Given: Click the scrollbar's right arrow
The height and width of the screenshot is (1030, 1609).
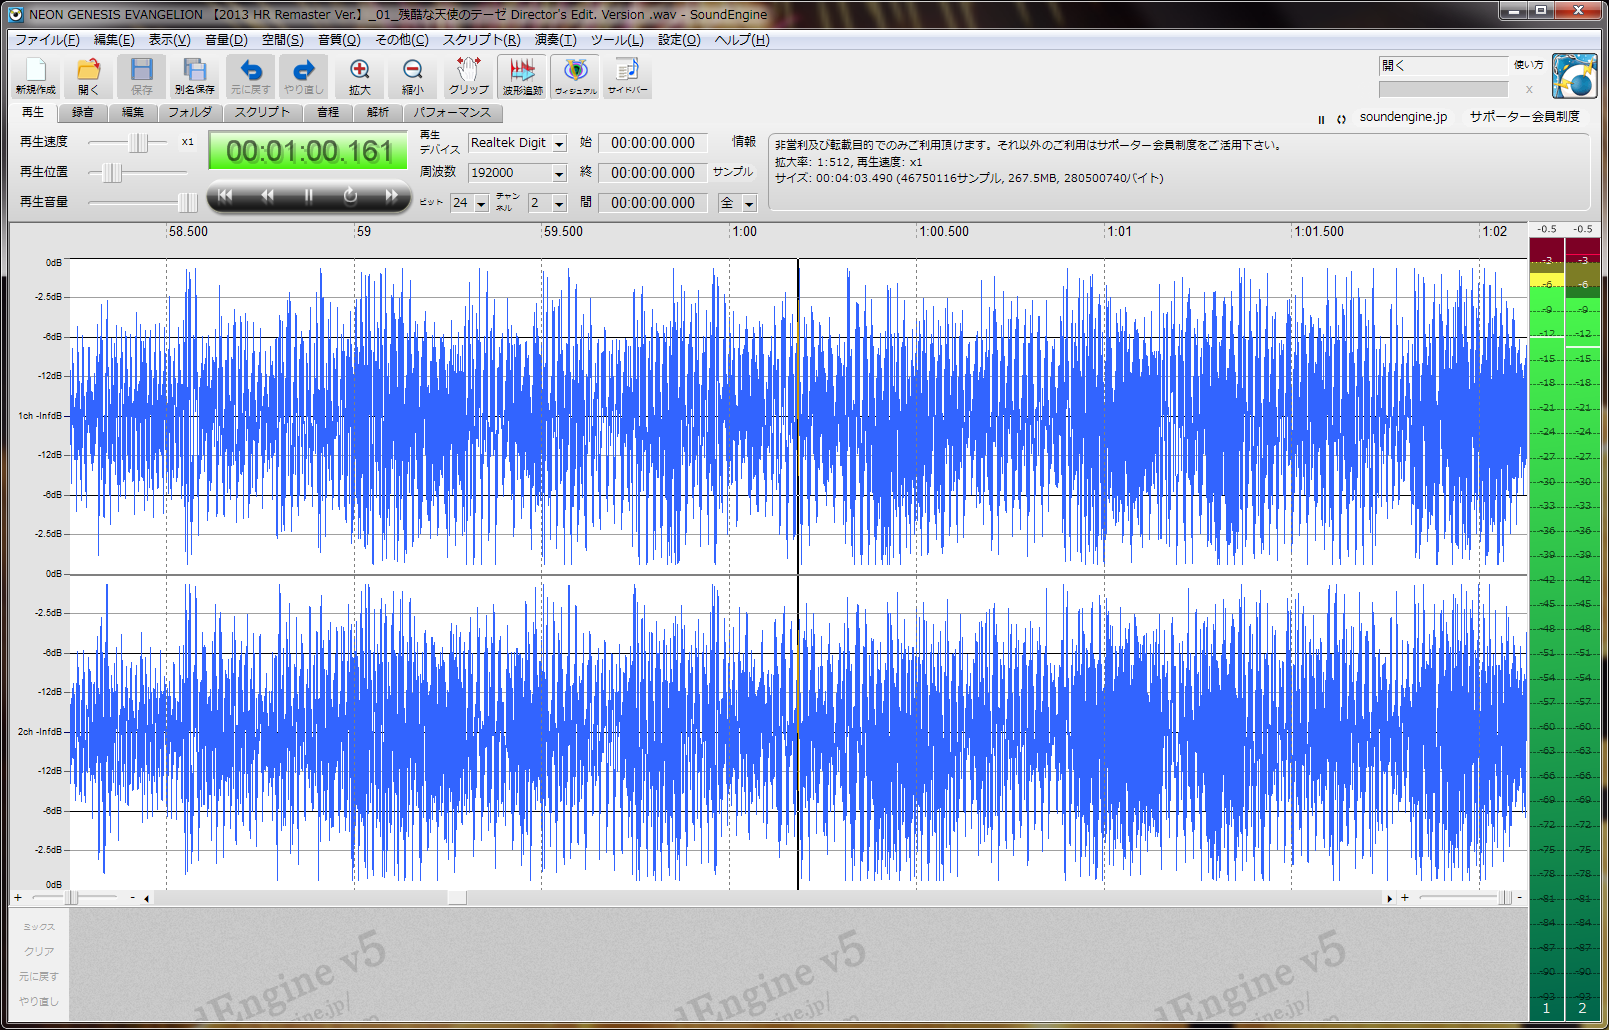Looking at the screenshot, I should click(x=1389, y=898).
